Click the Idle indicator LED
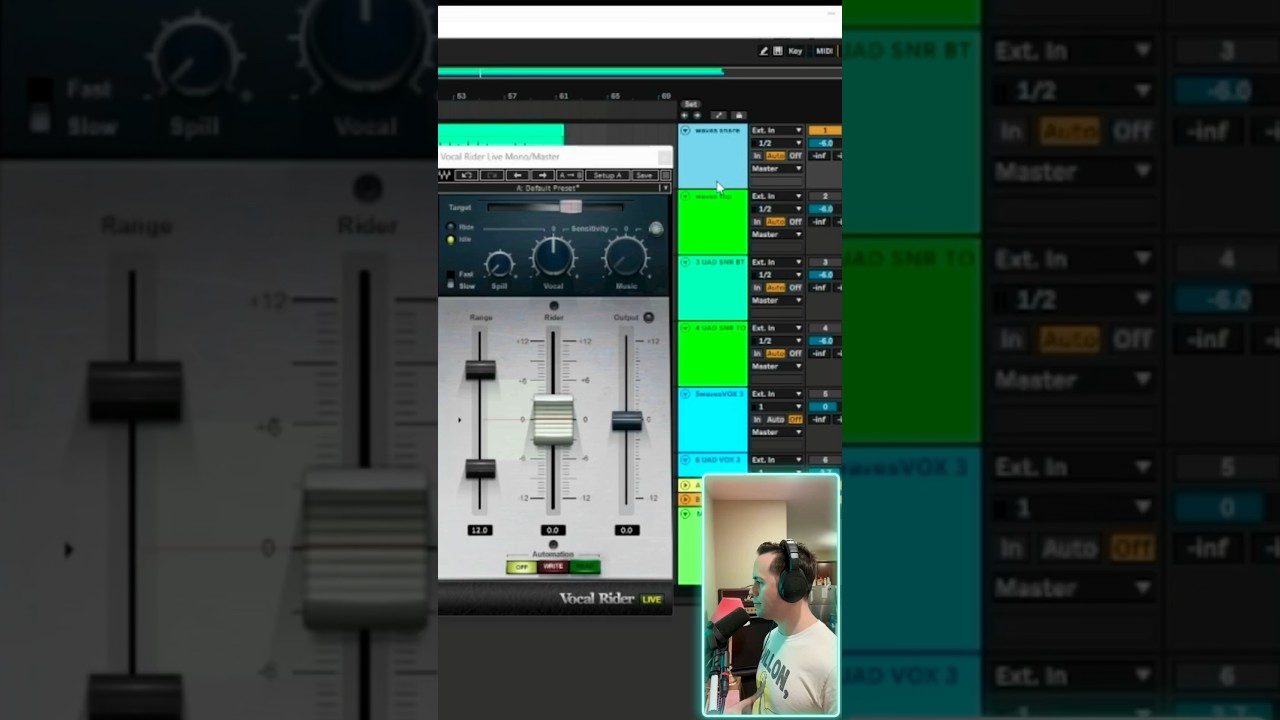 coord(450,240)
